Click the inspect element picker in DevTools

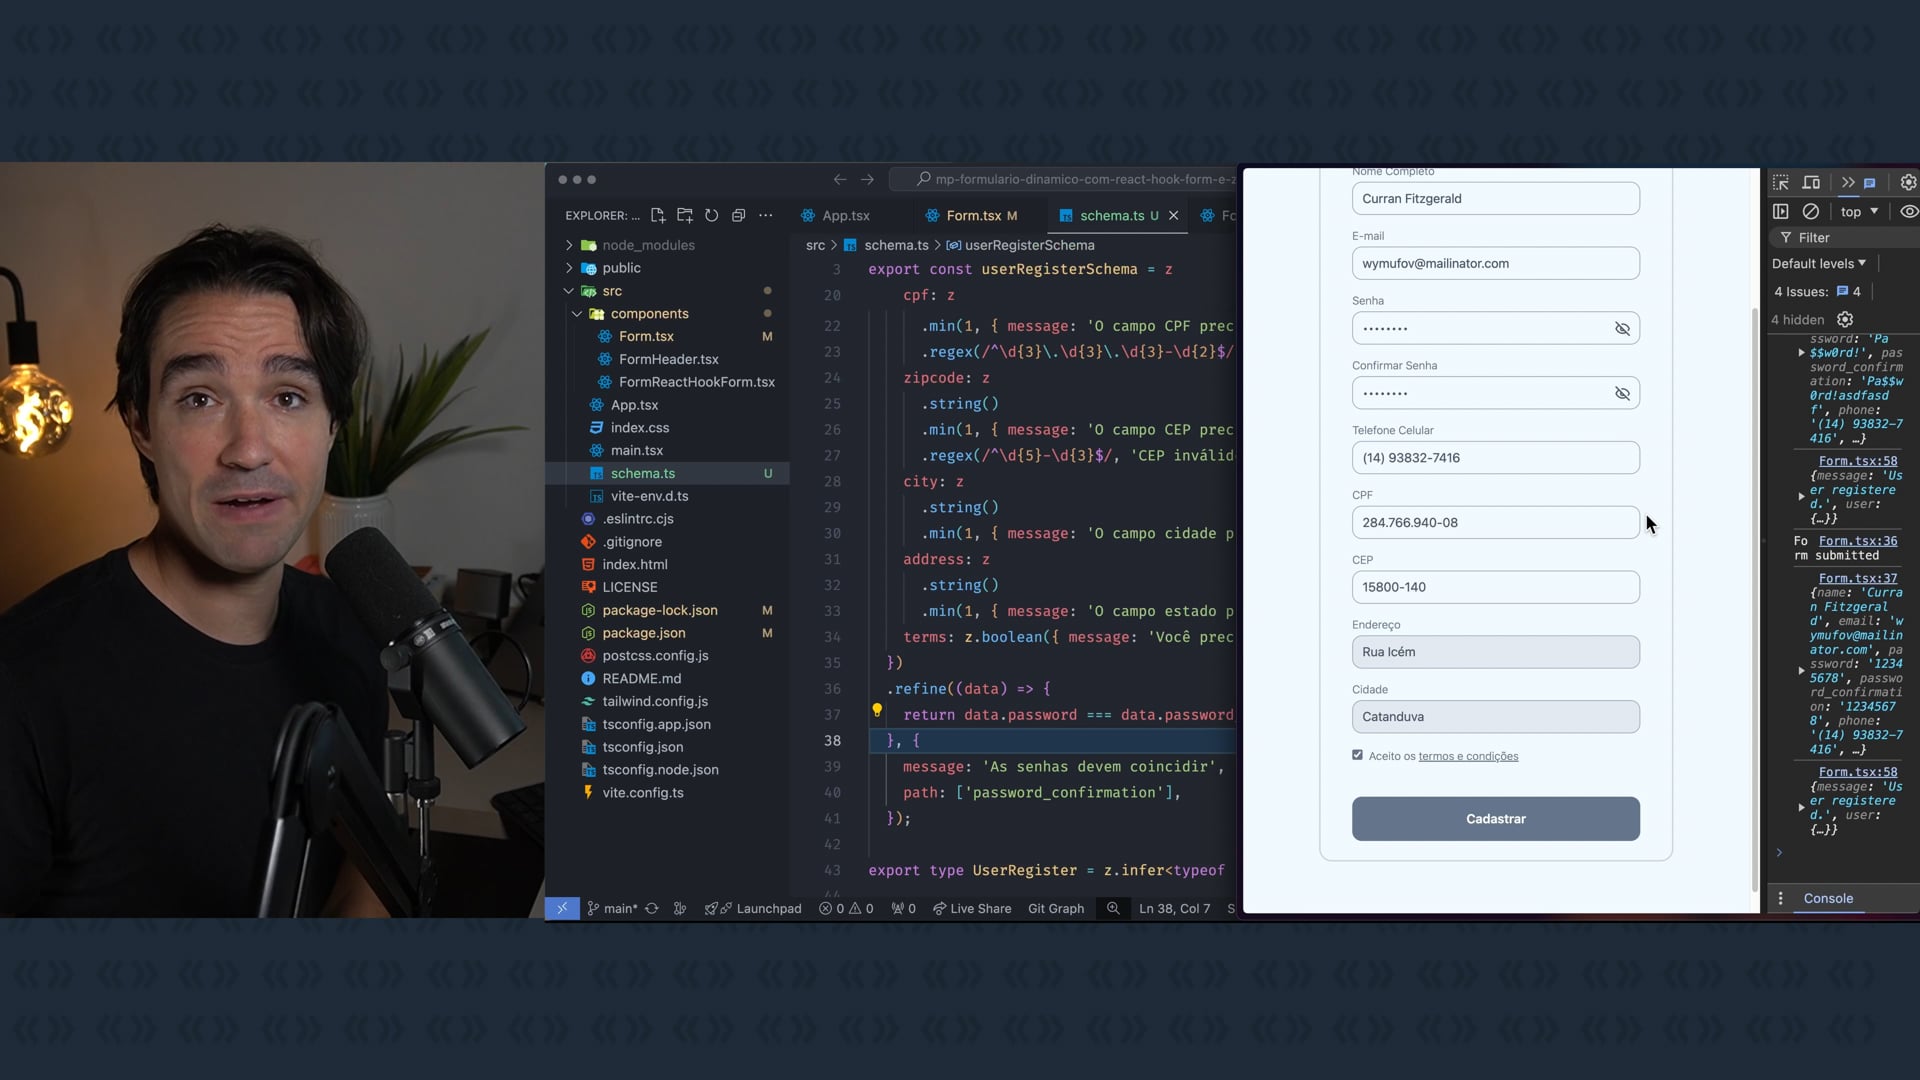[x=1781, y=183]
